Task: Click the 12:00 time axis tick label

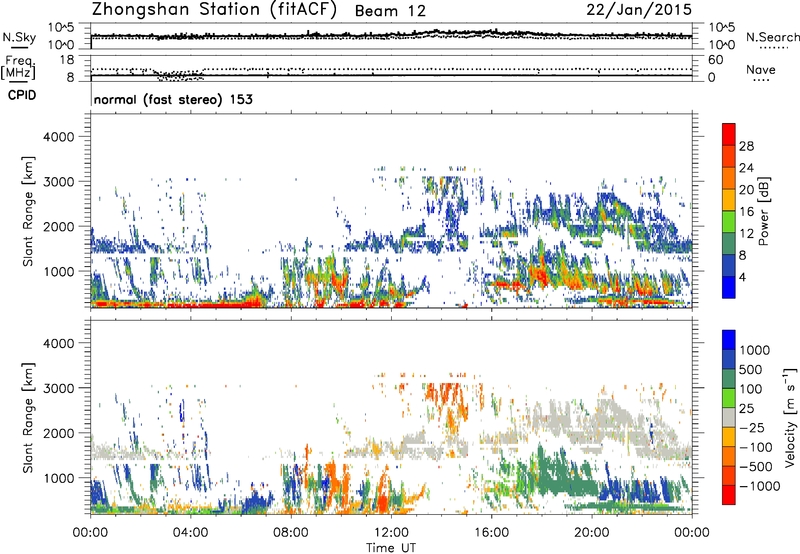Action: tap(391, 533)
